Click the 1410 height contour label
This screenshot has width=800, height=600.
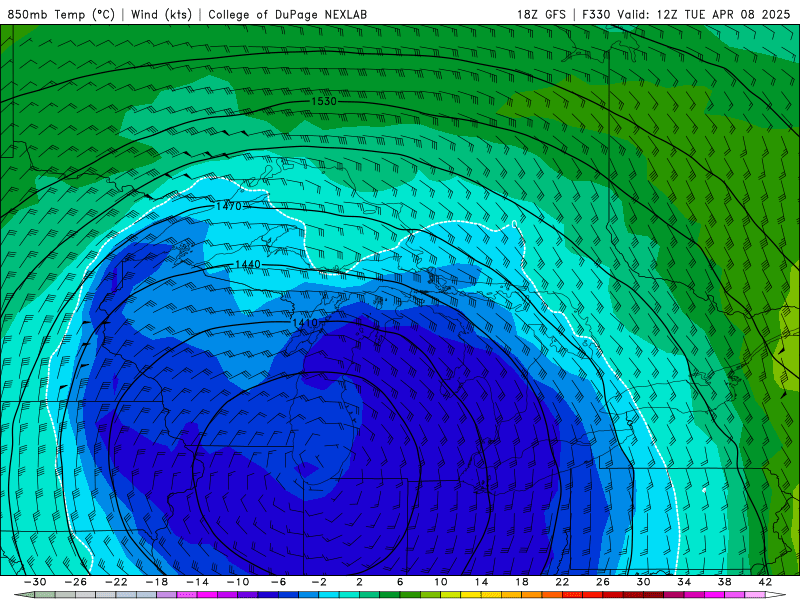pos(305,322)
